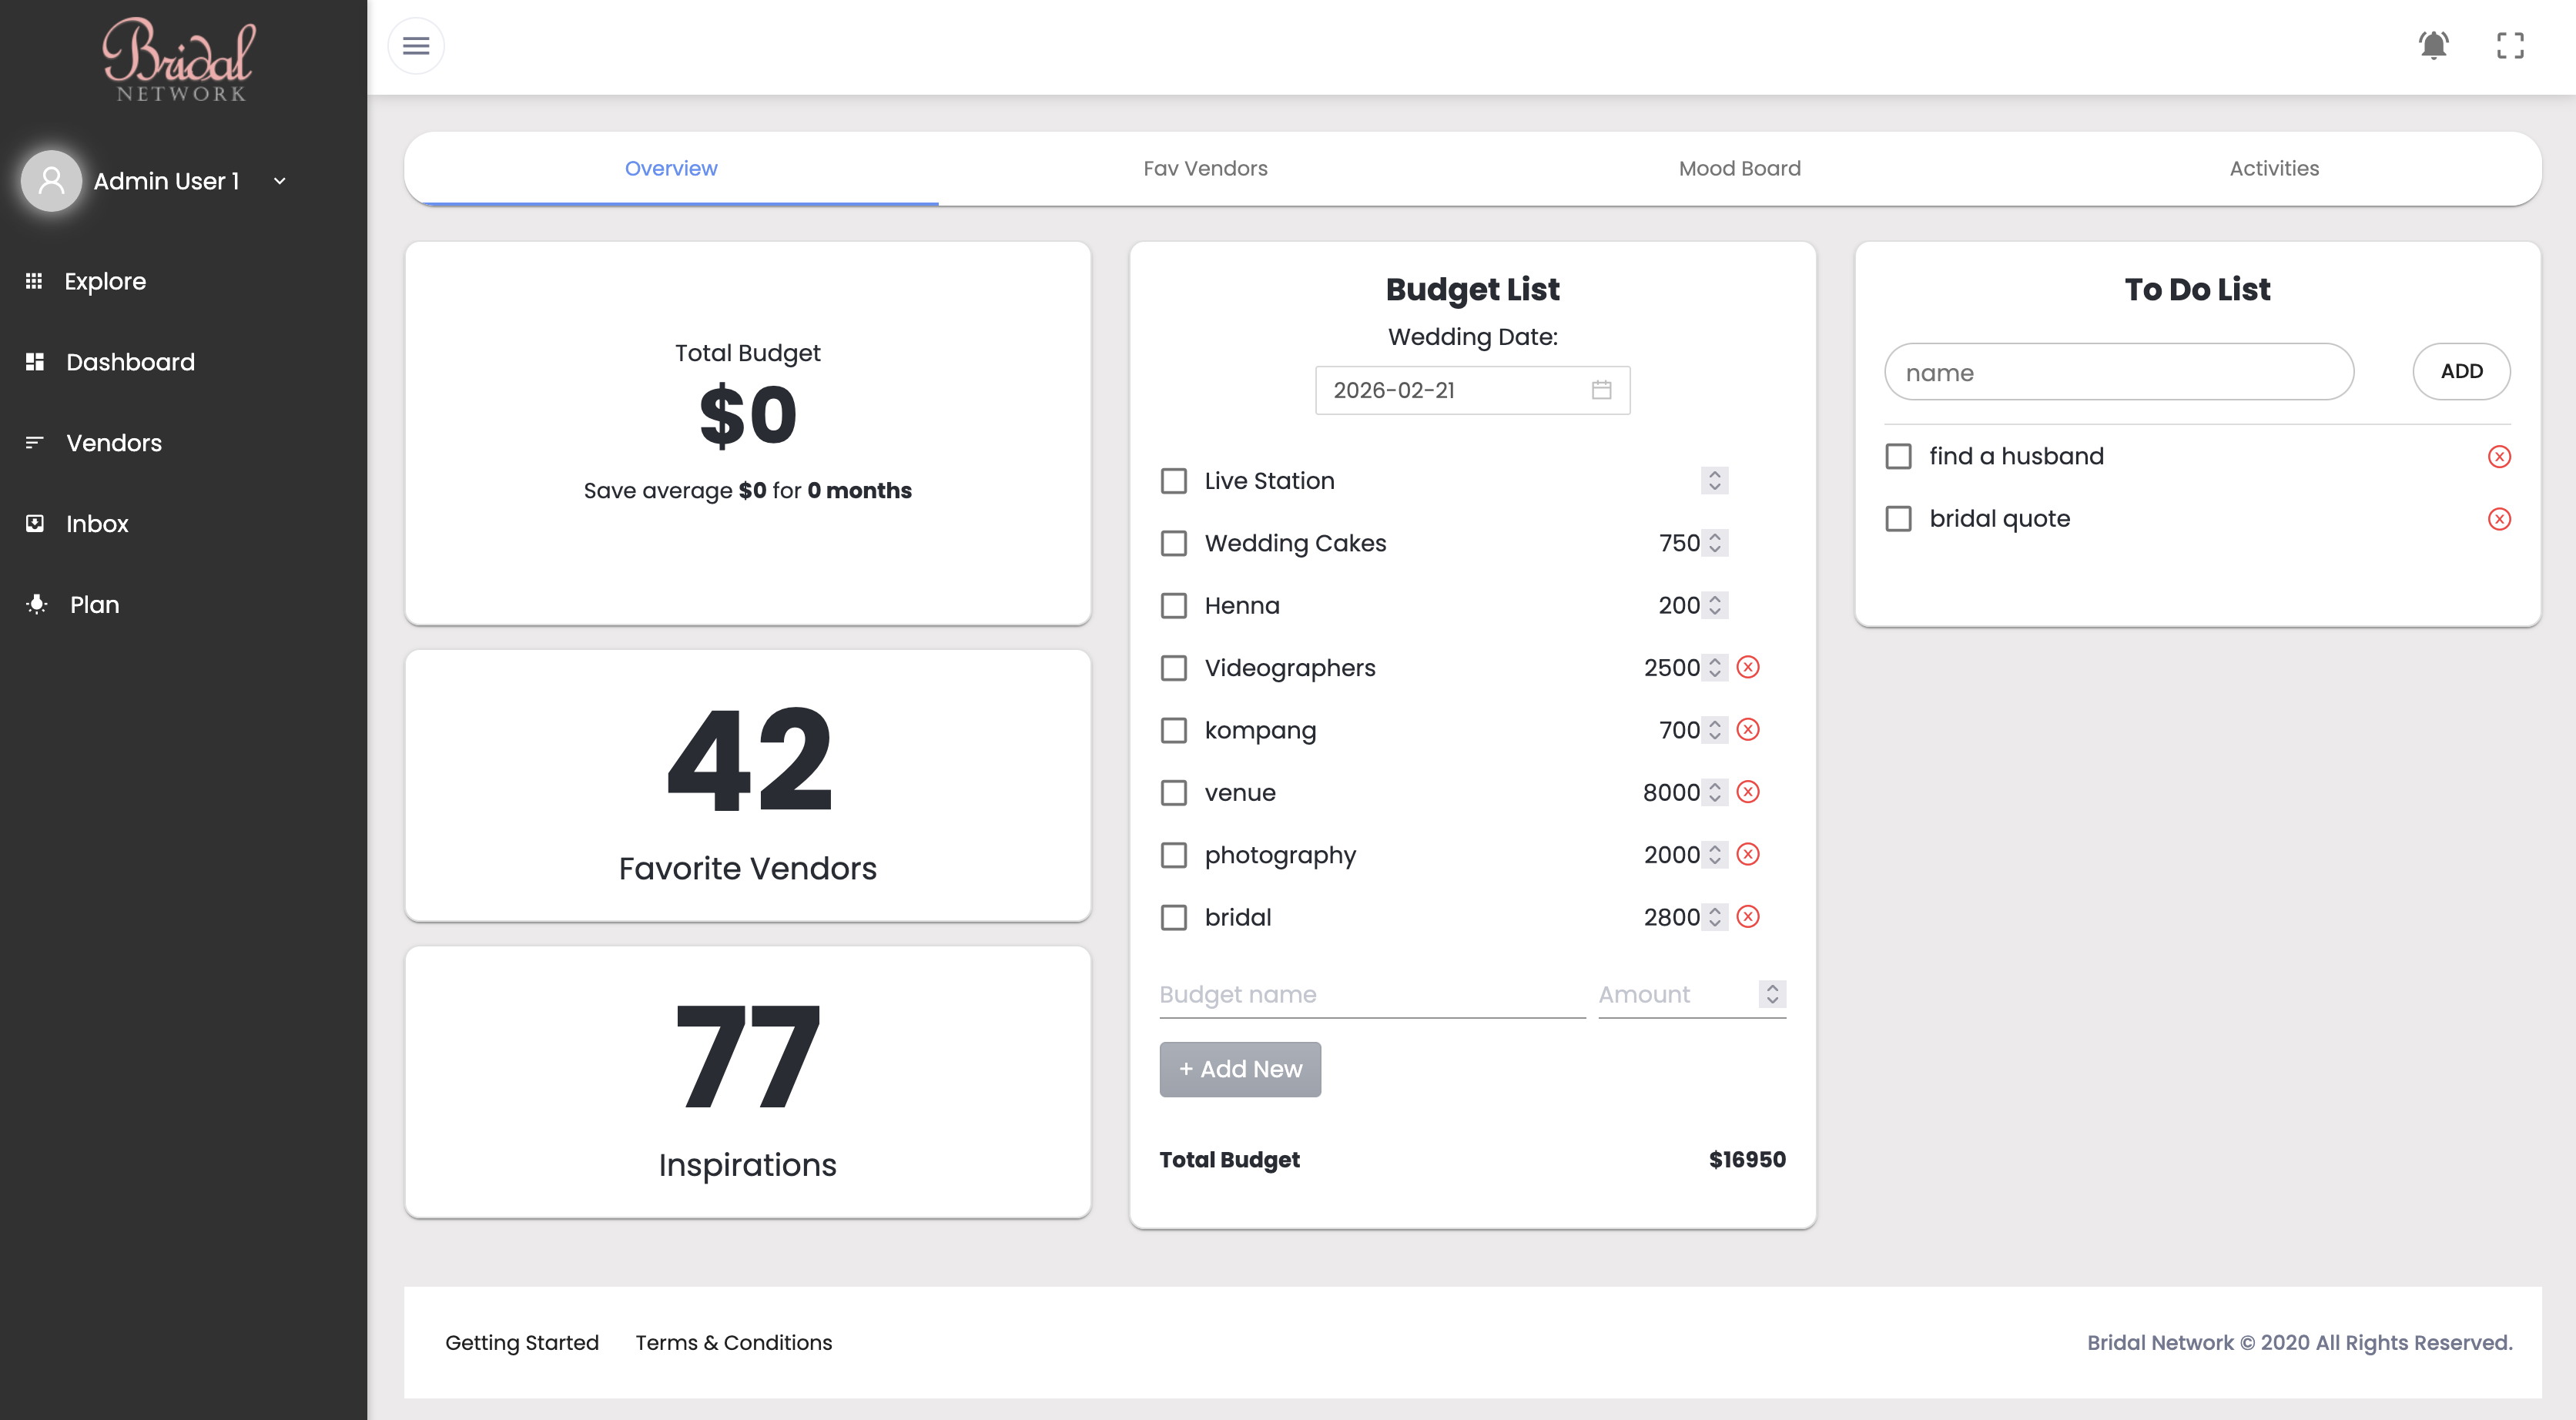Click the Explore grid icon
This screenshot has width=2576, height=1420.
34,281
